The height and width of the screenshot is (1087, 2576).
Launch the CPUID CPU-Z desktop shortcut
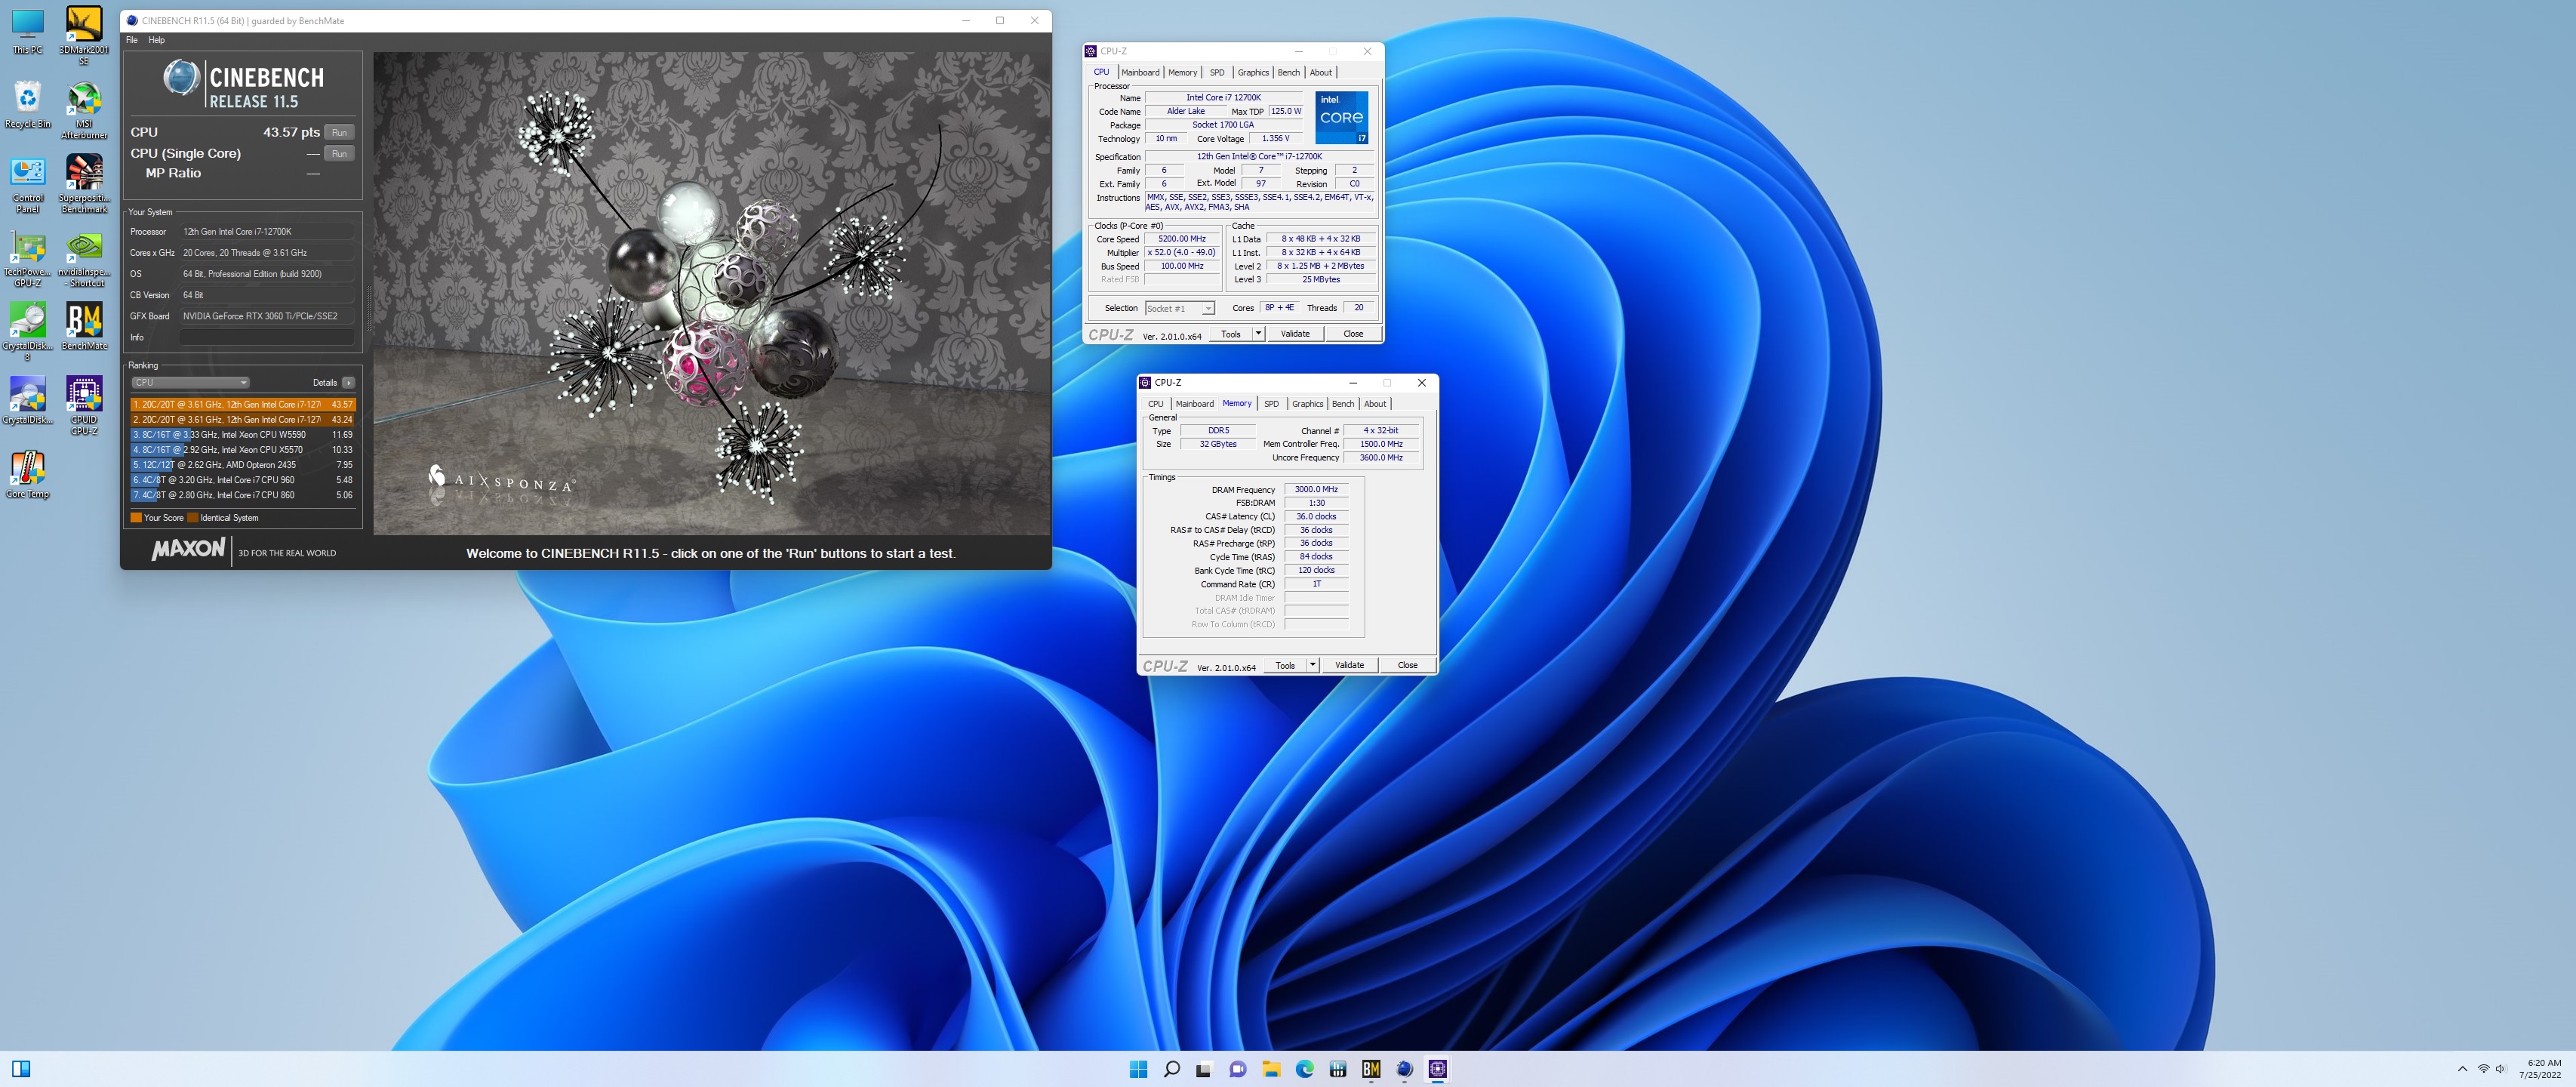(x=84, y=407)
